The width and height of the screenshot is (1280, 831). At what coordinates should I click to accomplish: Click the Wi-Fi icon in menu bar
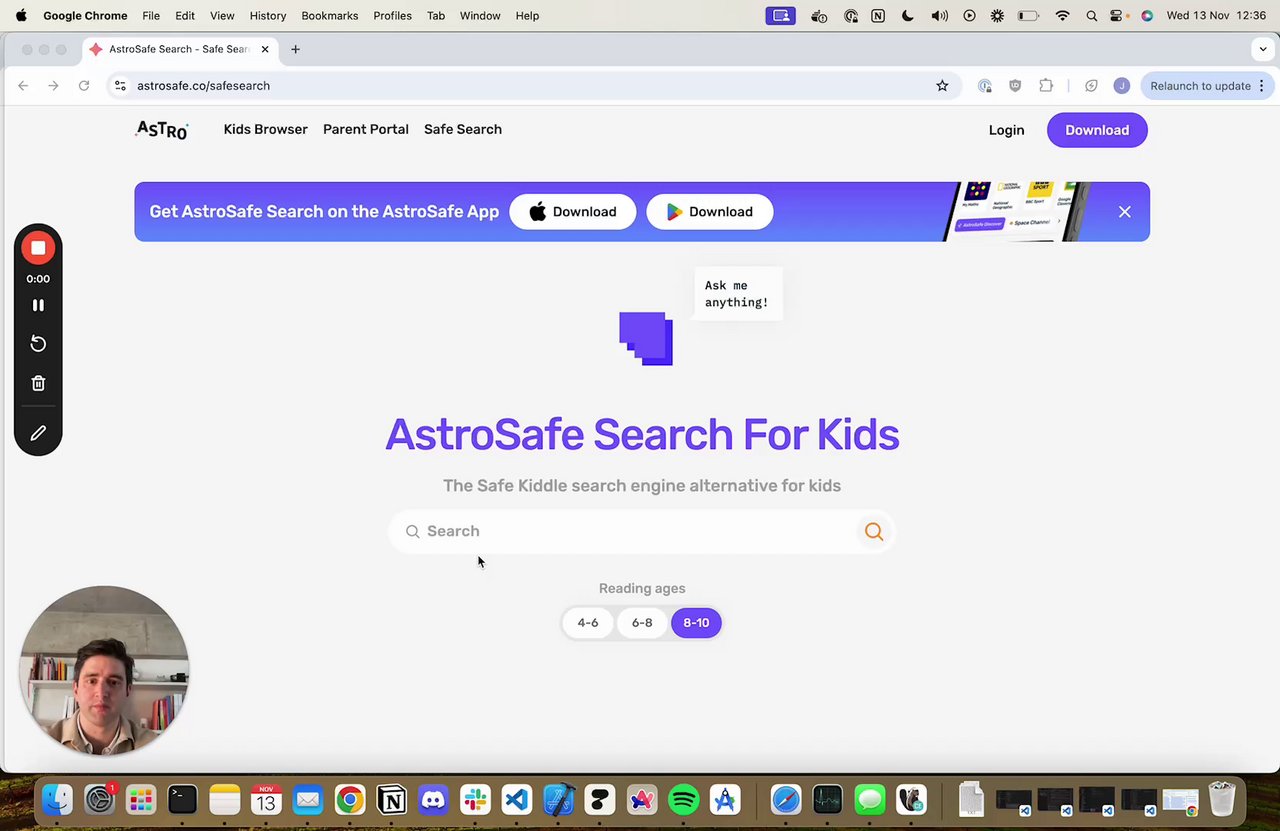(1063, 16)
